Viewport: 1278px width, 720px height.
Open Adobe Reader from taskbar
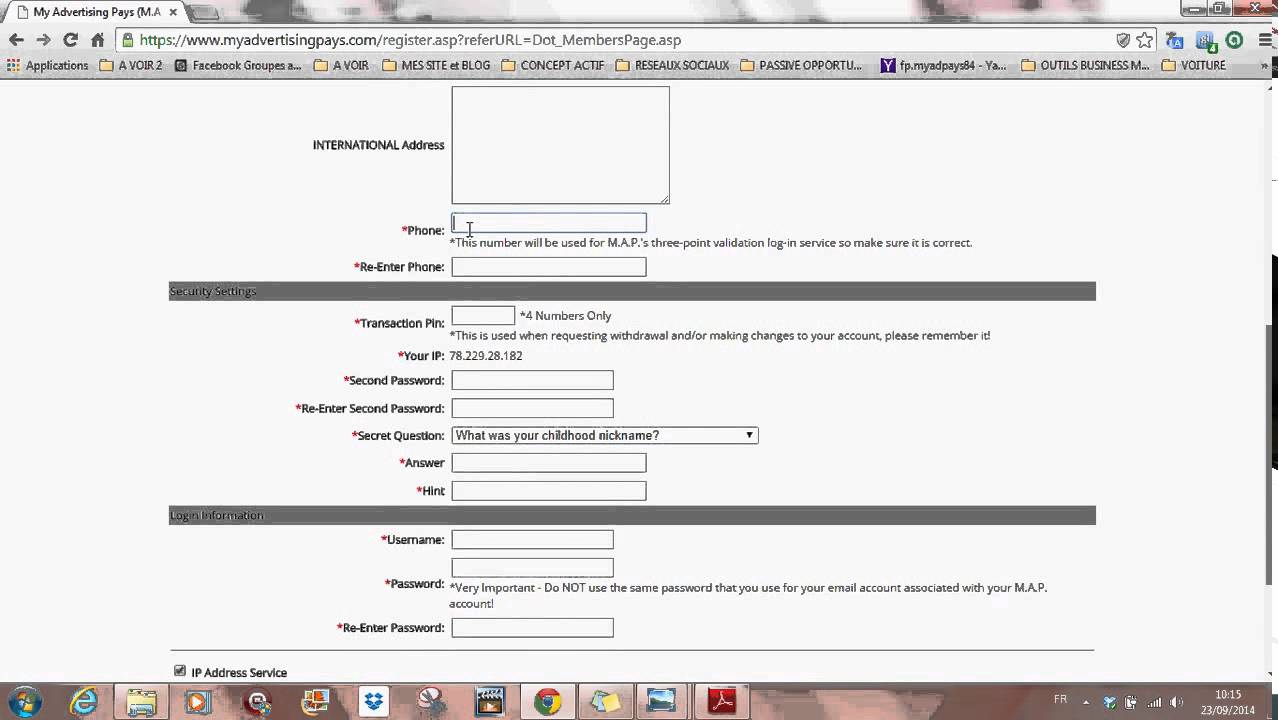point(722,701)
